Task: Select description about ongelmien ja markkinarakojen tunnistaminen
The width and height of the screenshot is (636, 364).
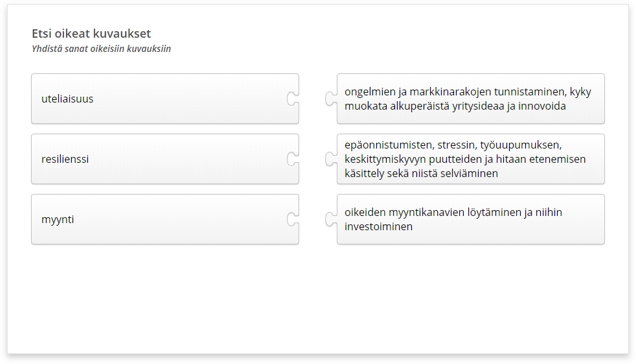Action: pos(471,99)
